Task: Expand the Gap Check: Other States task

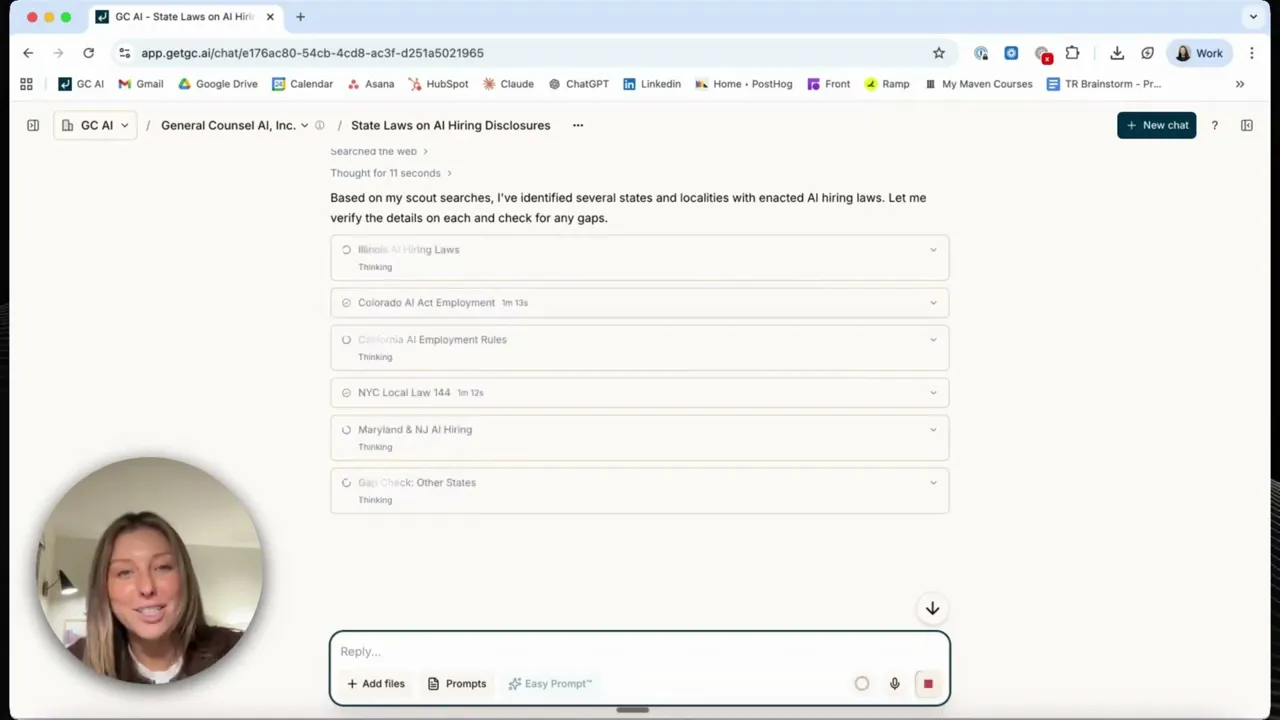Action: 640,491
